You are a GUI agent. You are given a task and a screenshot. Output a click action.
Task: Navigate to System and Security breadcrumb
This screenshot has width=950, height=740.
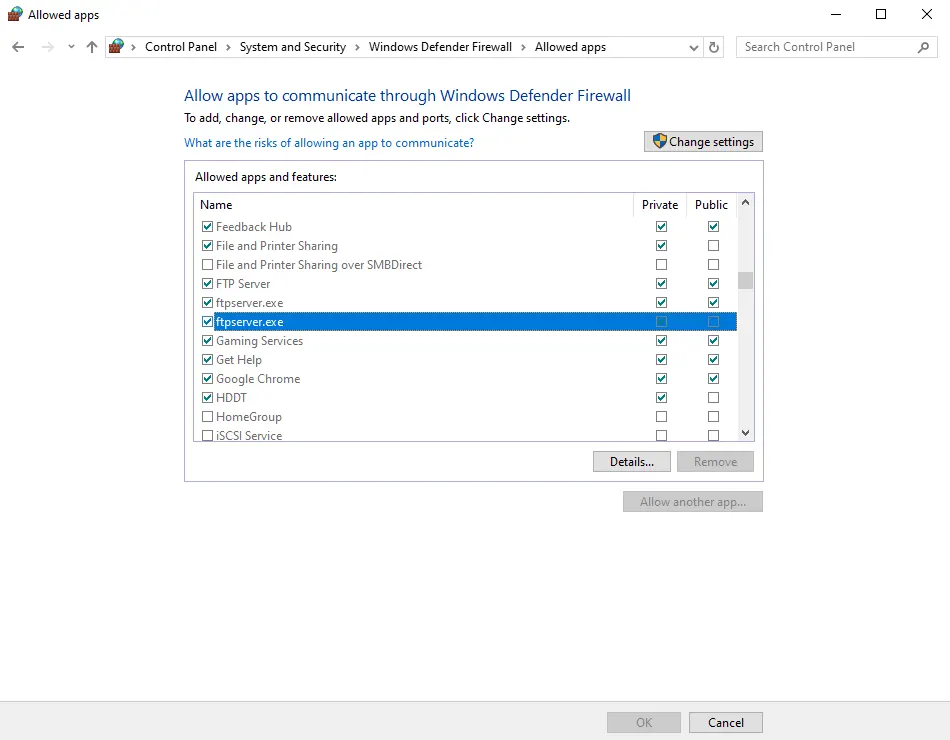click(293, 47)
